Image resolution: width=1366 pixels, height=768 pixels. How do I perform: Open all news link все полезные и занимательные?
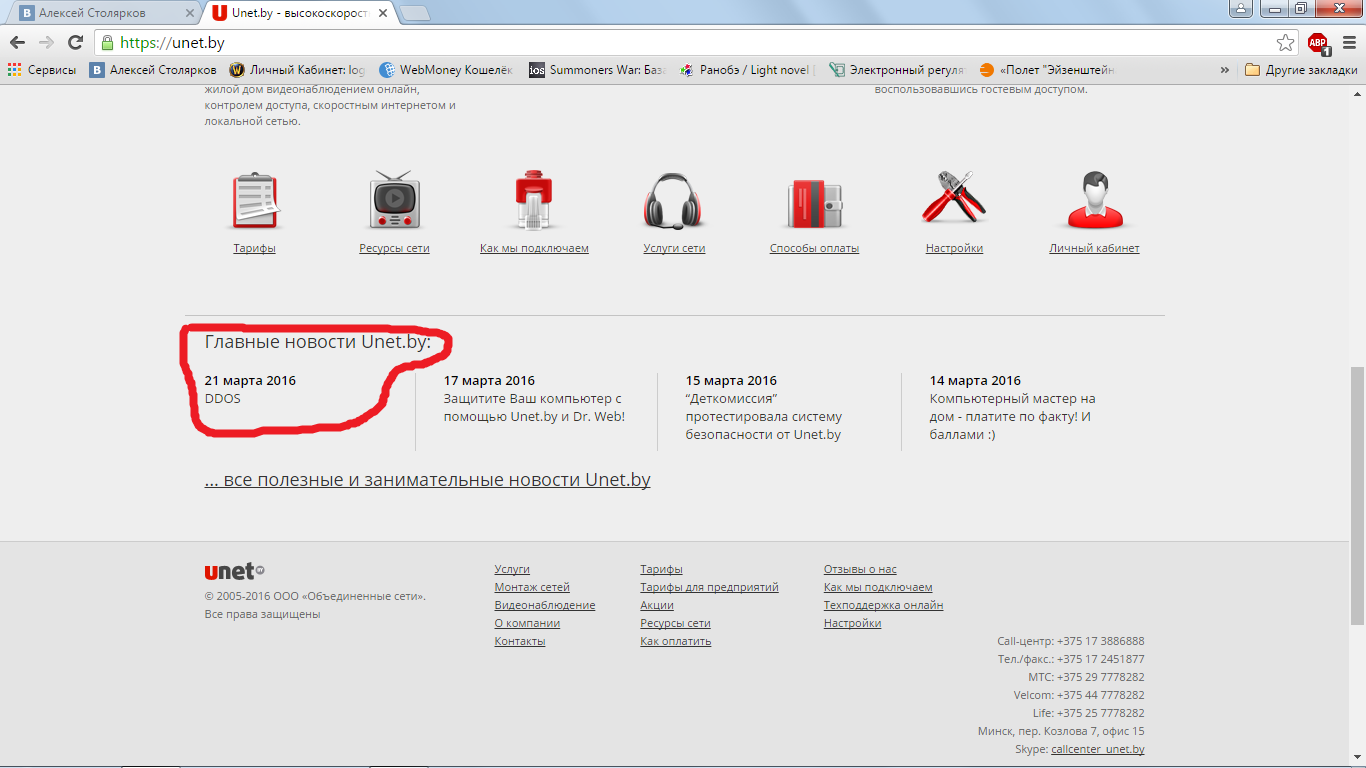pos(427,480)
